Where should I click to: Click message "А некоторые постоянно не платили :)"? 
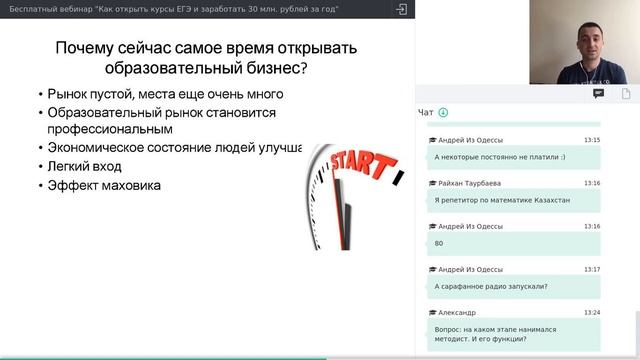[x=513, y=158]
